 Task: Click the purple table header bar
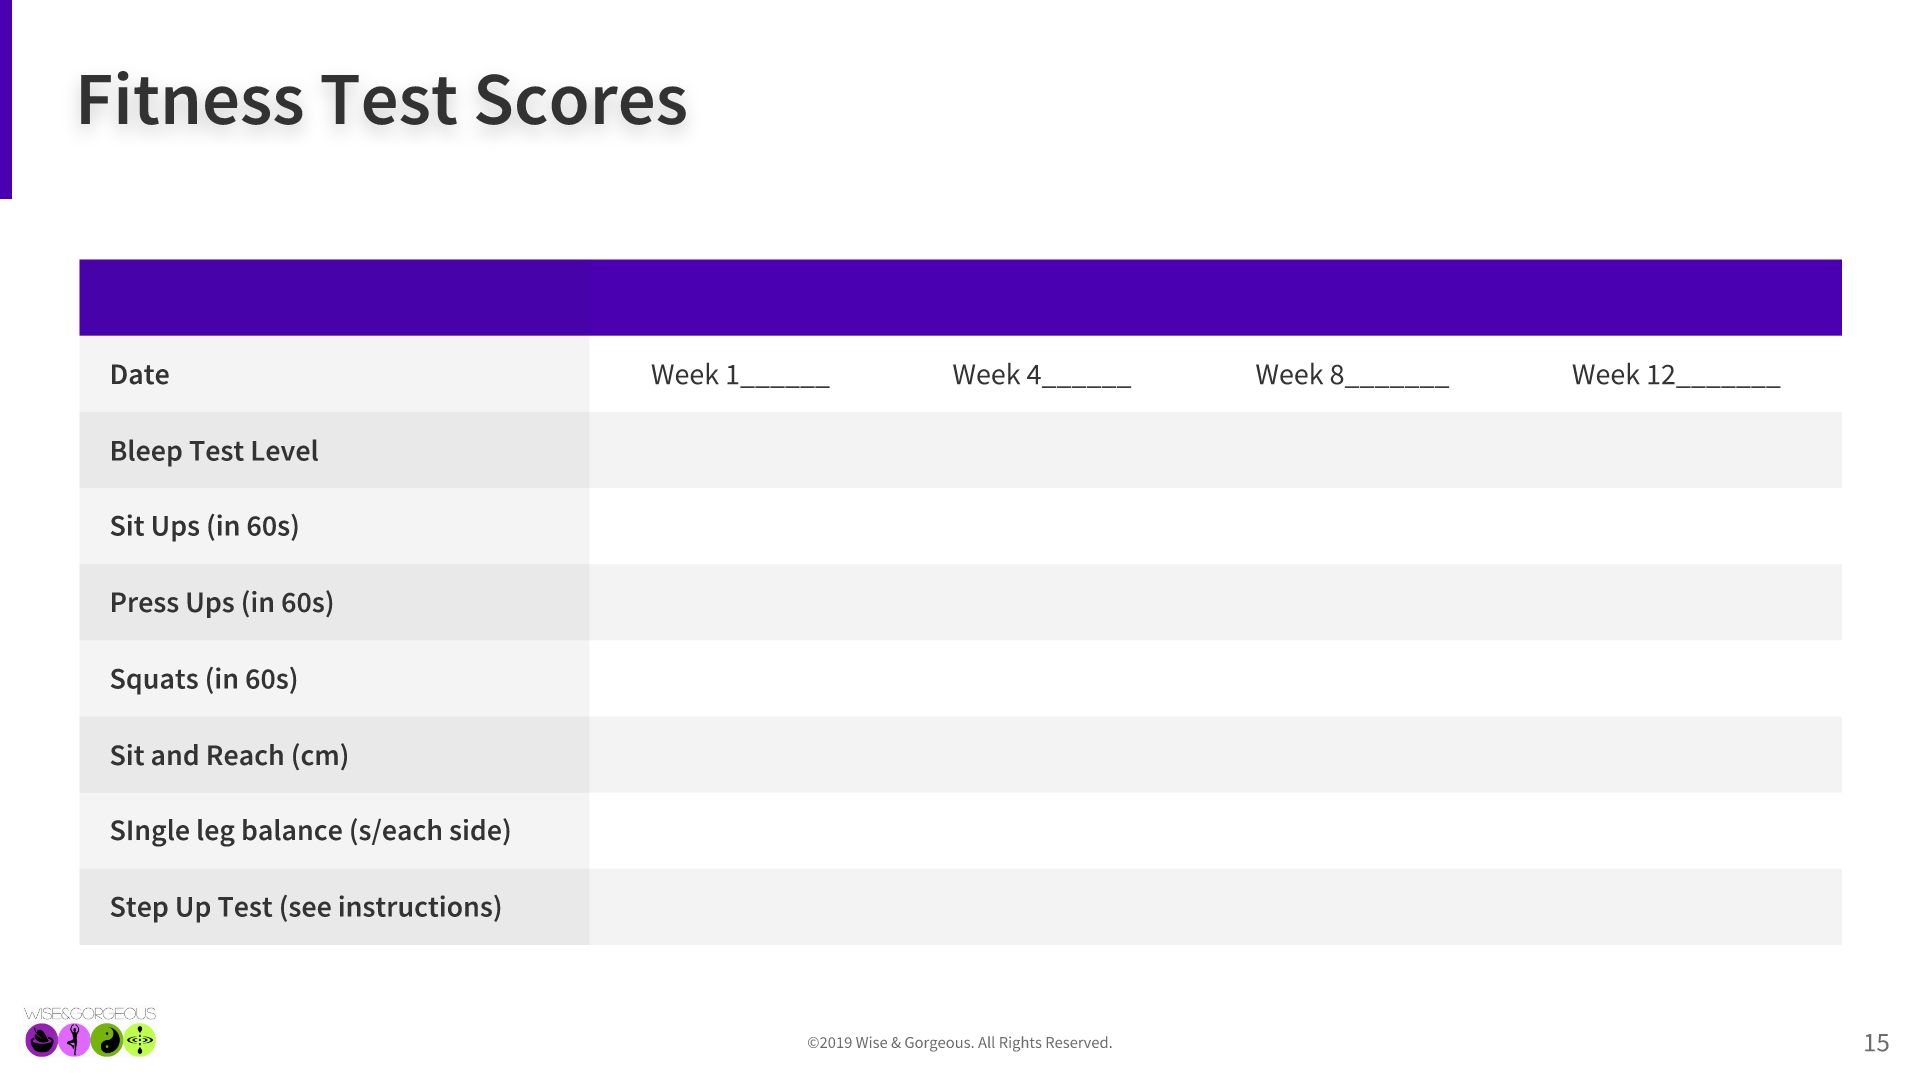coord(960,298)
